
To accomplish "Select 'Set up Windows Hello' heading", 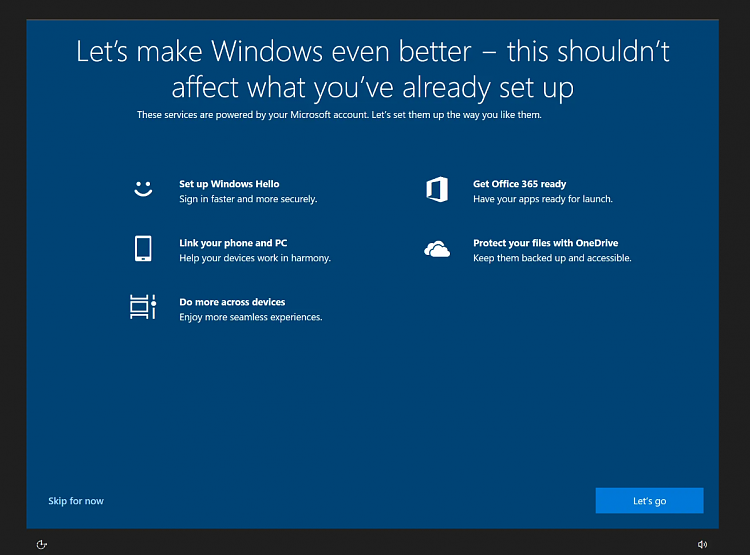I will pos(229,184).
